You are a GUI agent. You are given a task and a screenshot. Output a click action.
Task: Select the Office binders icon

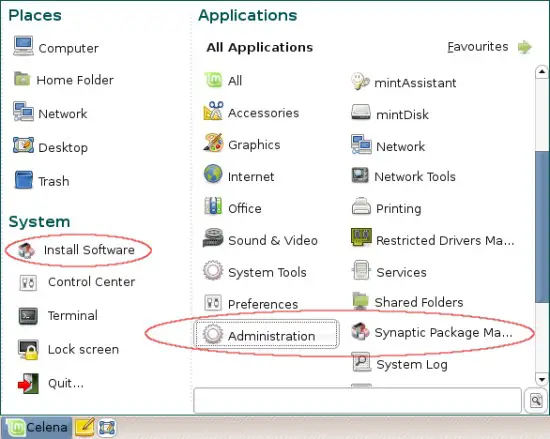click(213, 206)
